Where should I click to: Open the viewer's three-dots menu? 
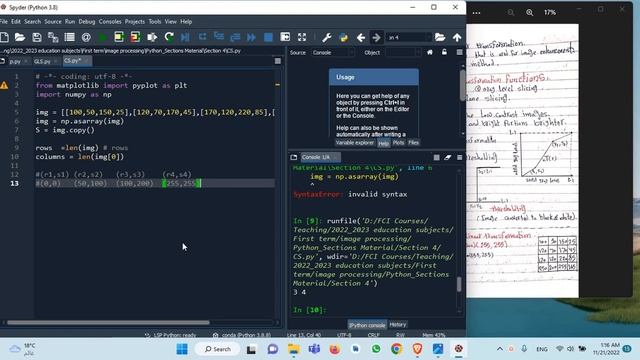476,13
